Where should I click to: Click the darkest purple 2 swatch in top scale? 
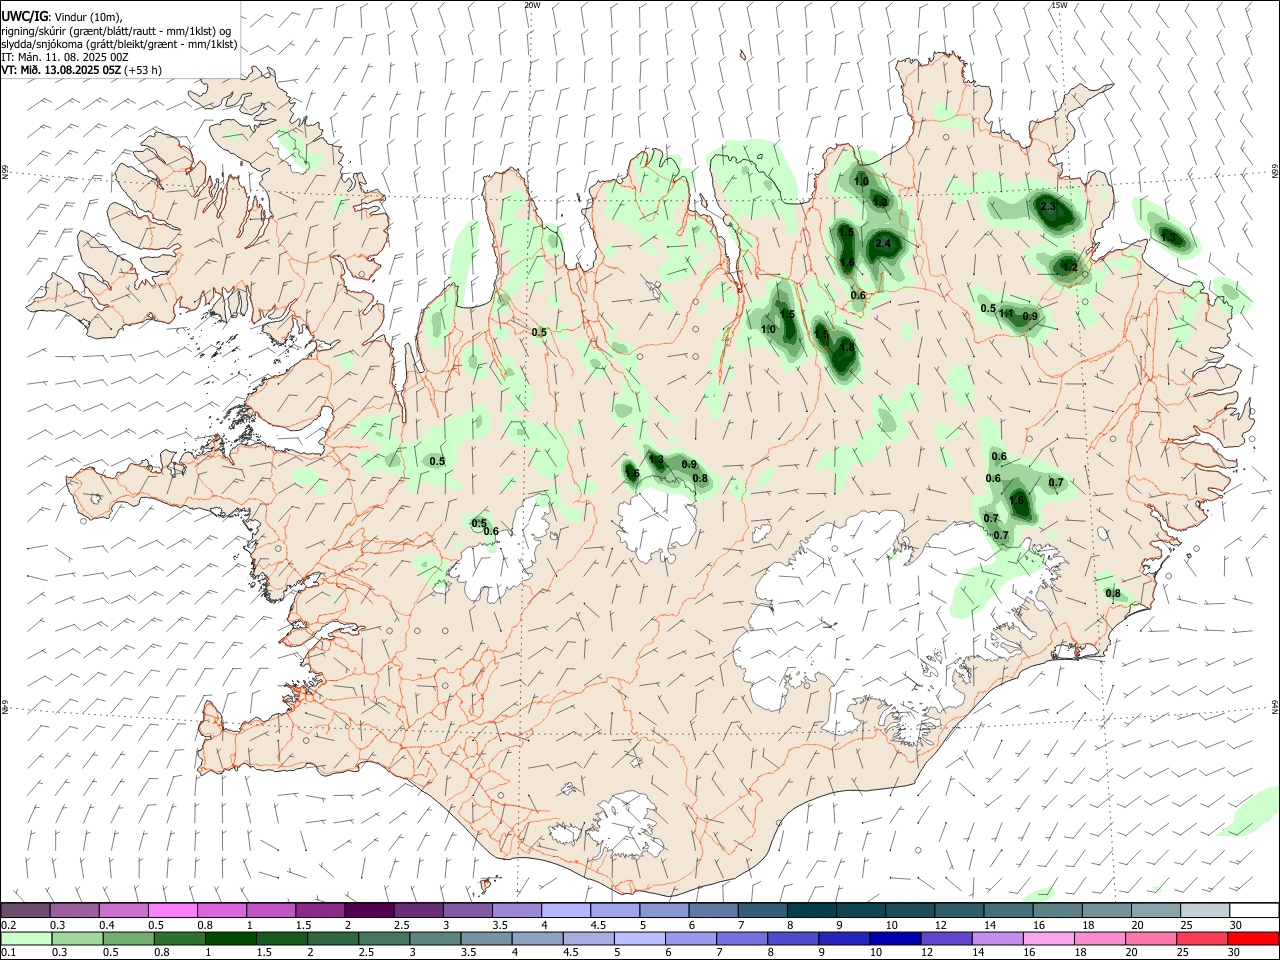point(370,910)
